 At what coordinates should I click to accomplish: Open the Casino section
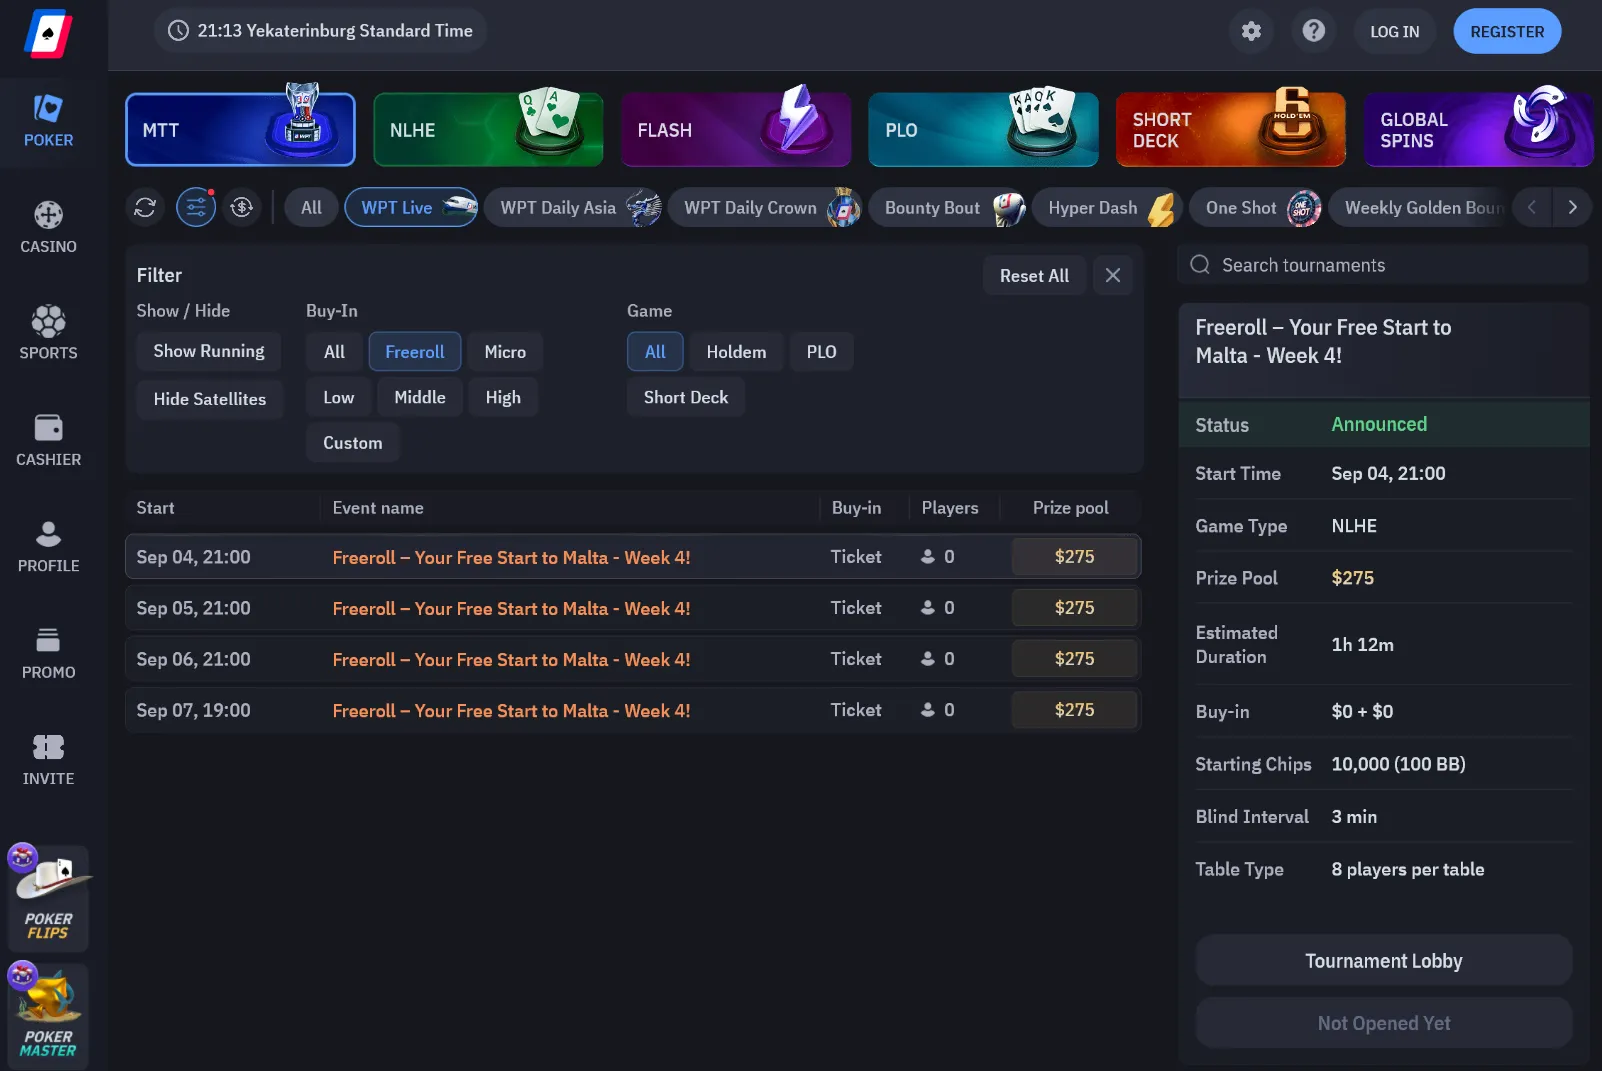pos(48,228)
